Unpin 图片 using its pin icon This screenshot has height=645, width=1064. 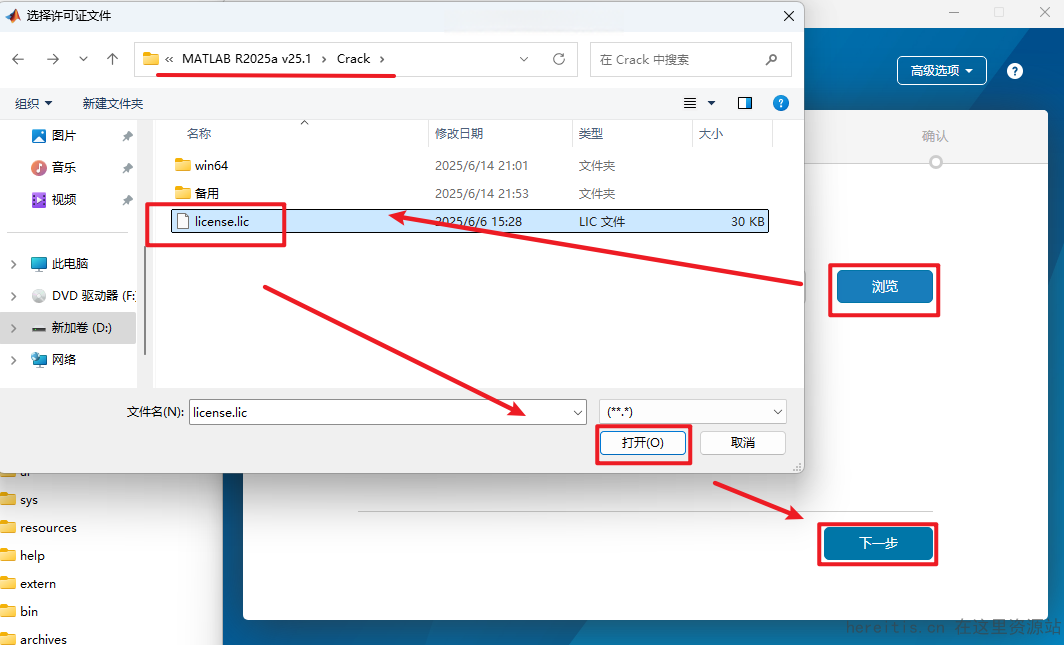coord(128,136)
